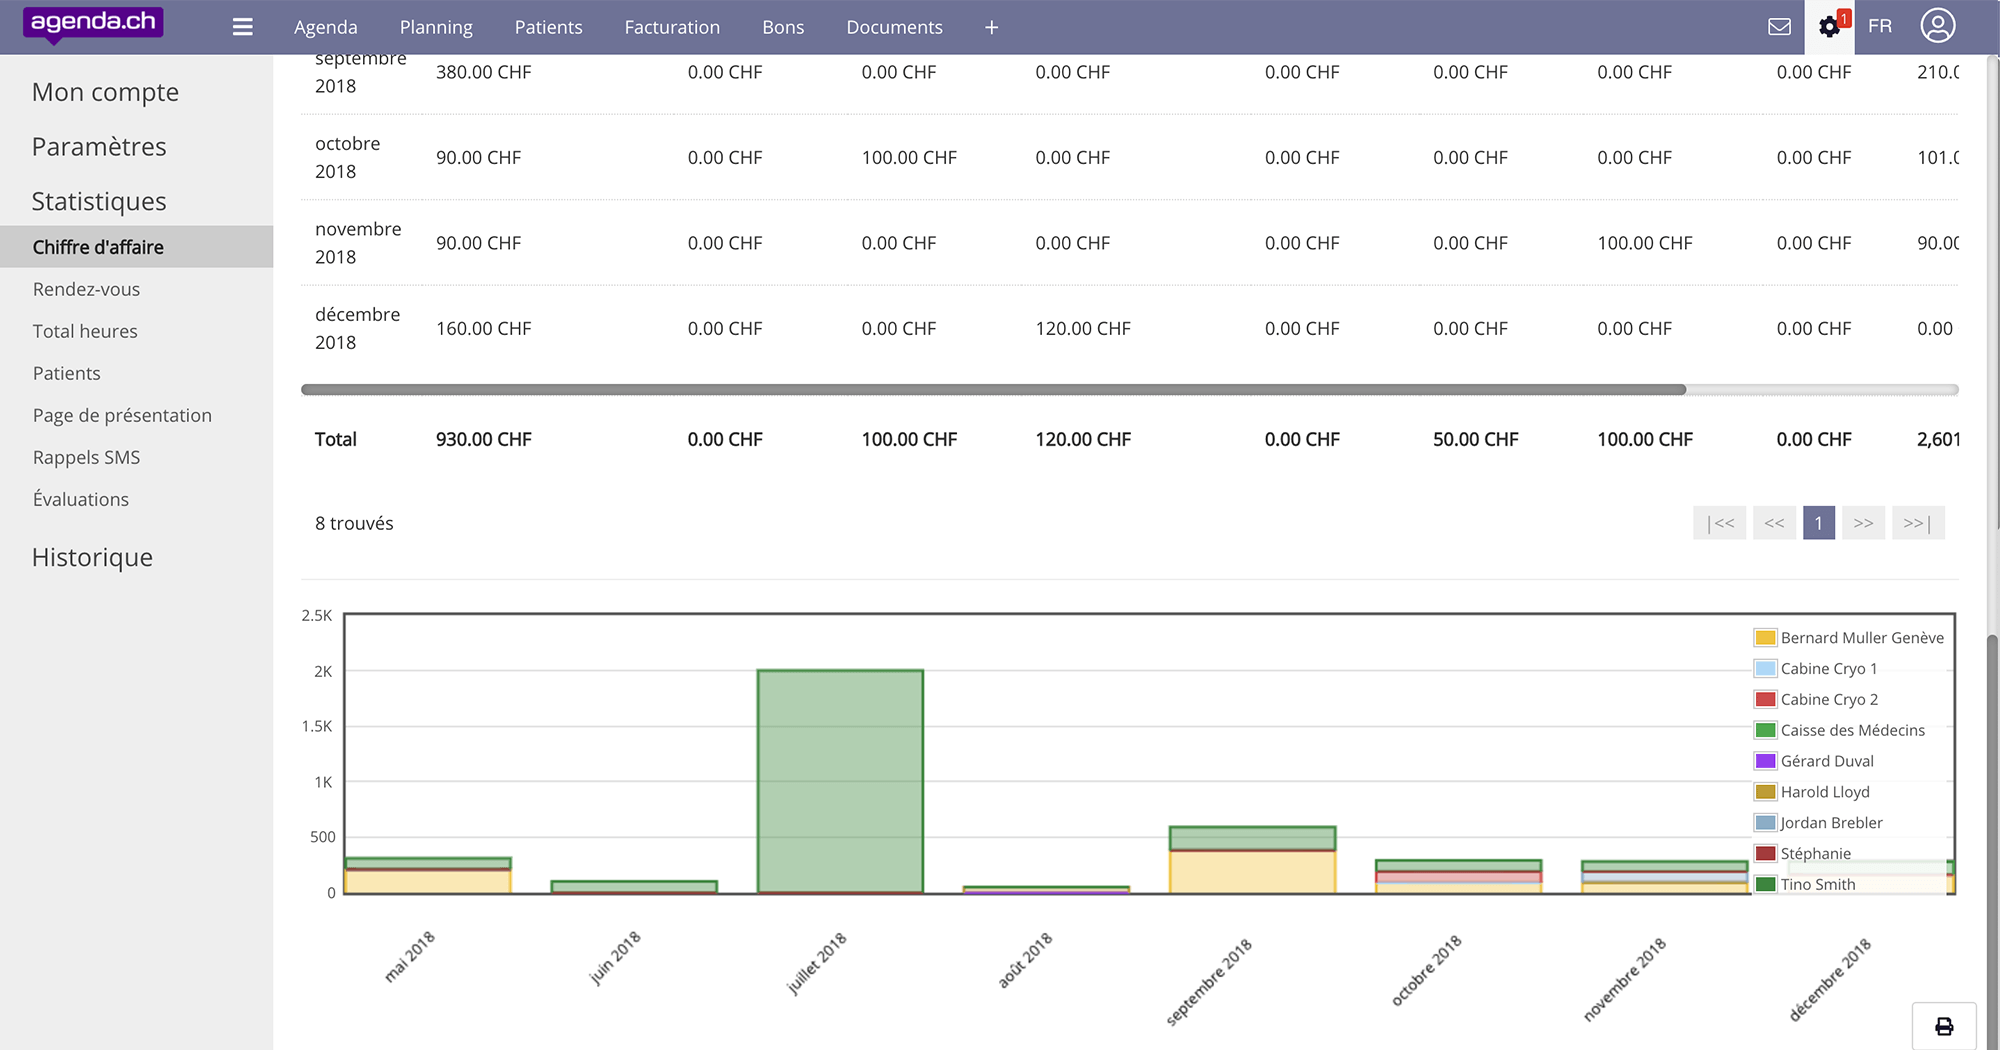Screen dimensions: 2000x1050
Task: Go to Rendez-vous statistics
Action: 86,289
